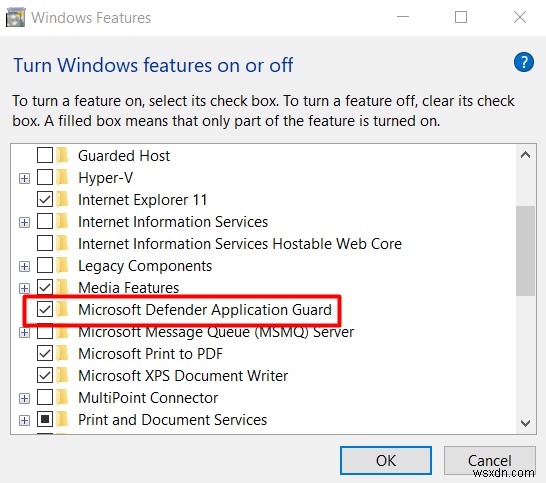Expand the Hyper-V tree node

24,179
